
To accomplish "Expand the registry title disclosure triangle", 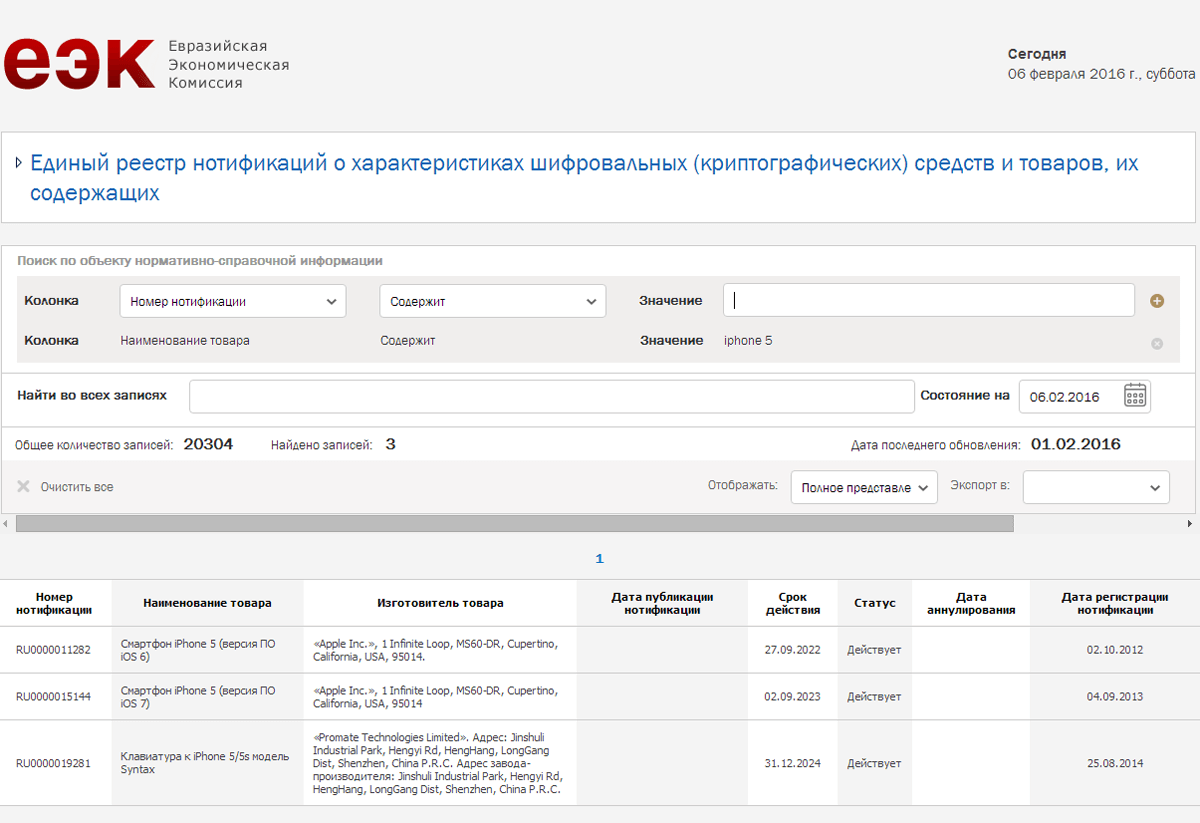I will coord(19,163).
